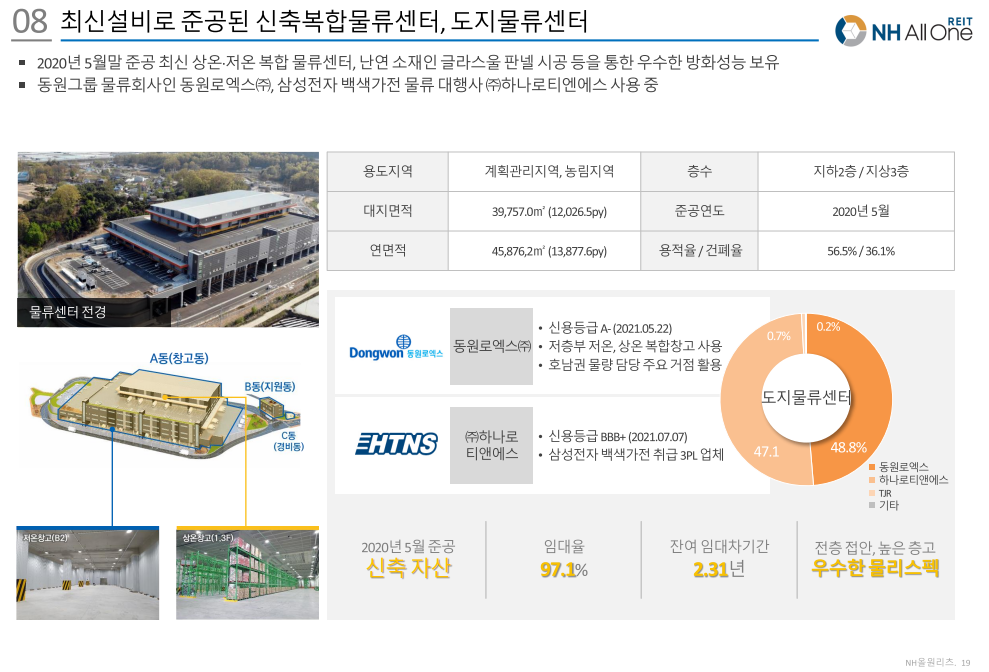Click the 기타 gray legend swatch
989x672 pixels.
point(872,505)
